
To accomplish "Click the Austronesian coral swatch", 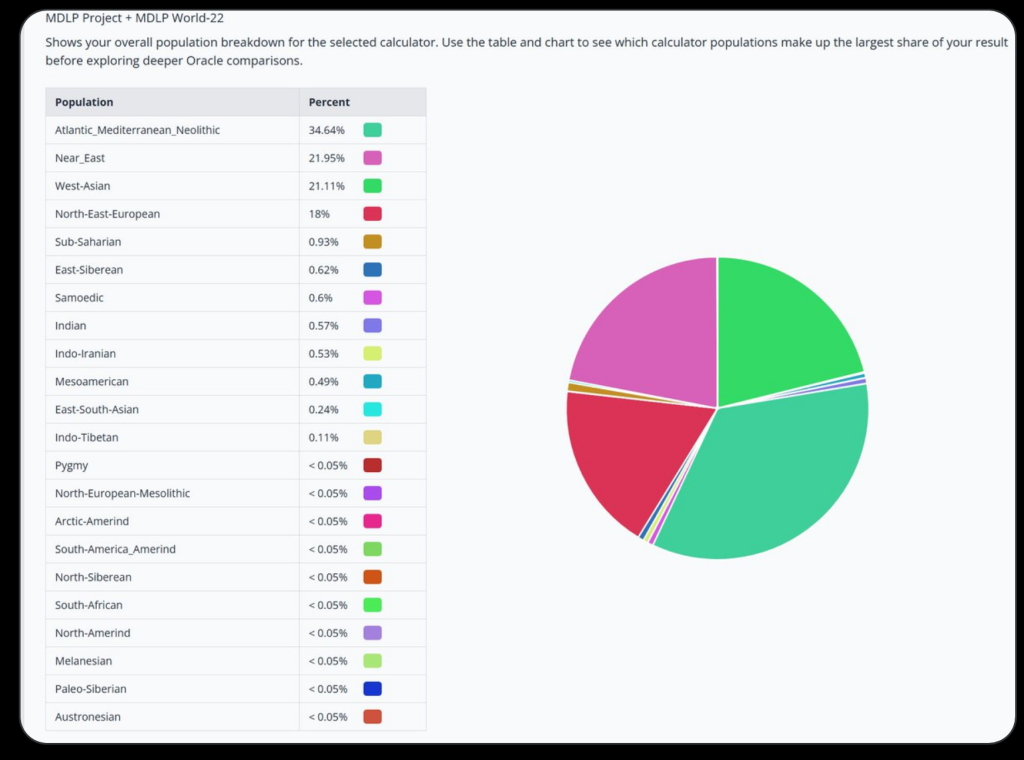I will point(372,717).
